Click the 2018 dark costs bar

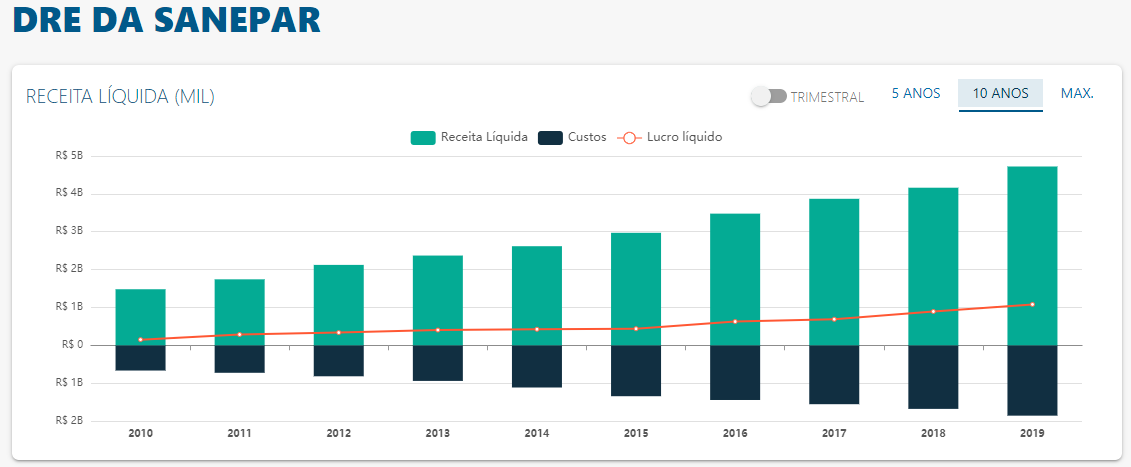[x=933, y=377]
